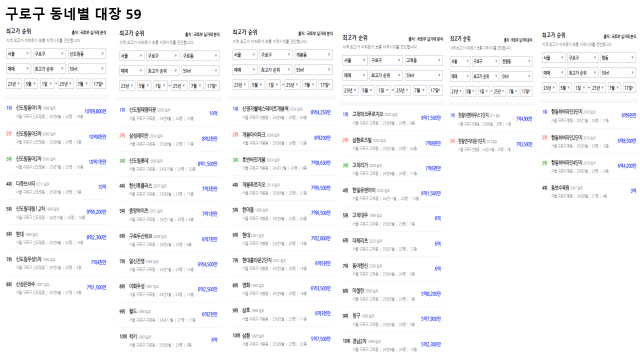
Task: Select the 2위 개봉아이파크 listing
Action: coord(282,138)
